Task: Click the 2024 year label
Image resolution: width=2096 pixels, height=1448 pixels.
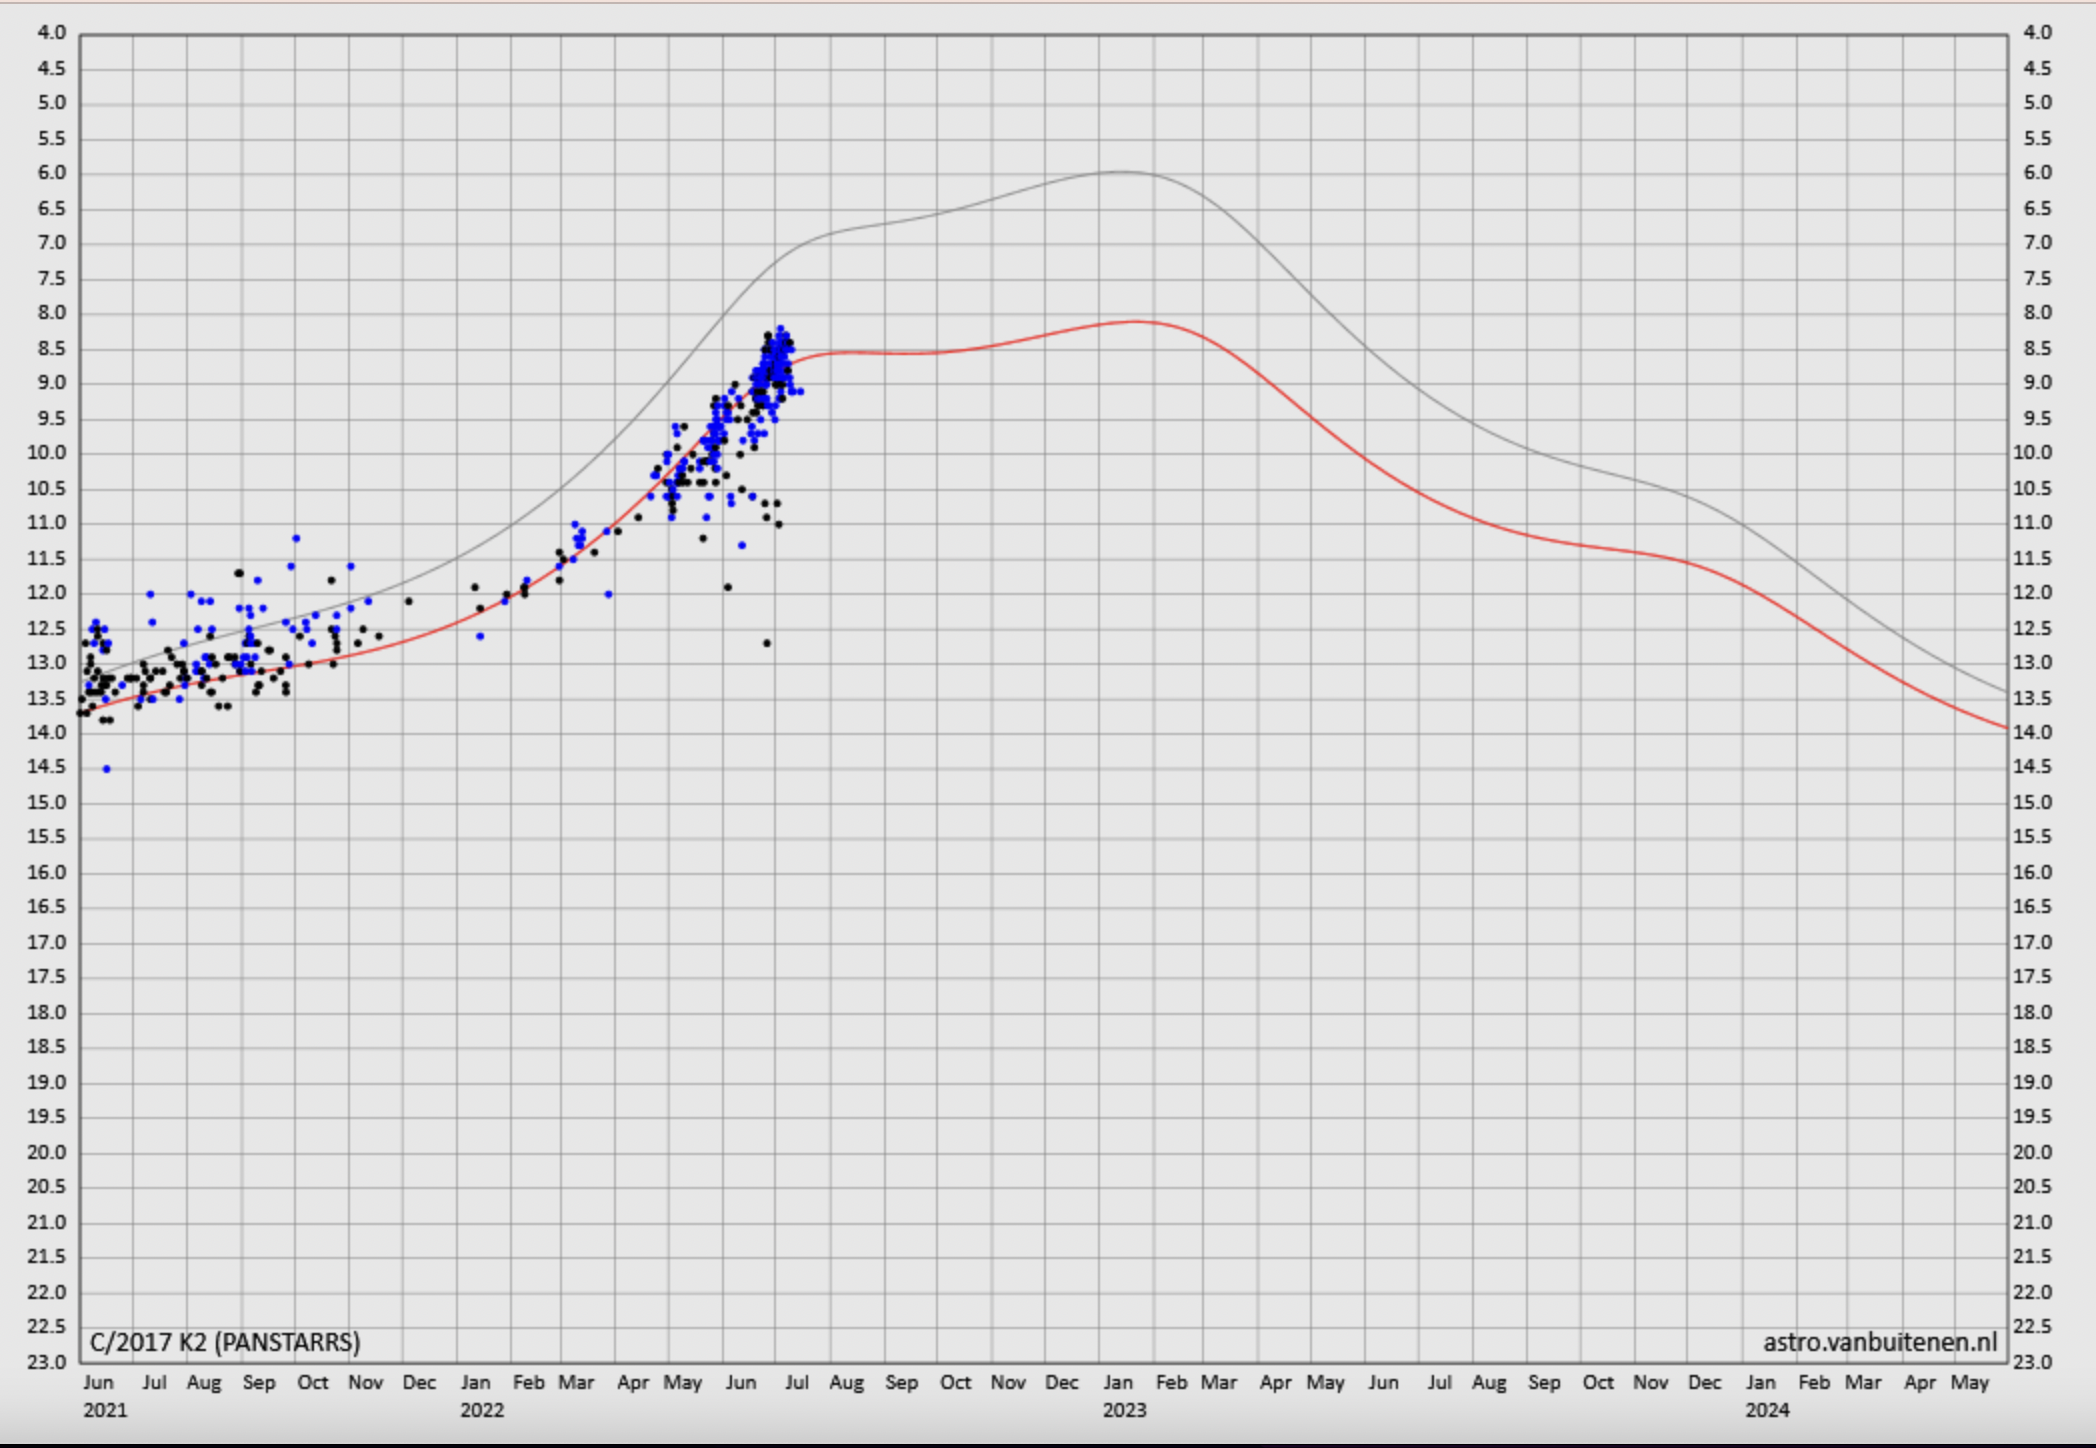Action: click(1767, 1410)
